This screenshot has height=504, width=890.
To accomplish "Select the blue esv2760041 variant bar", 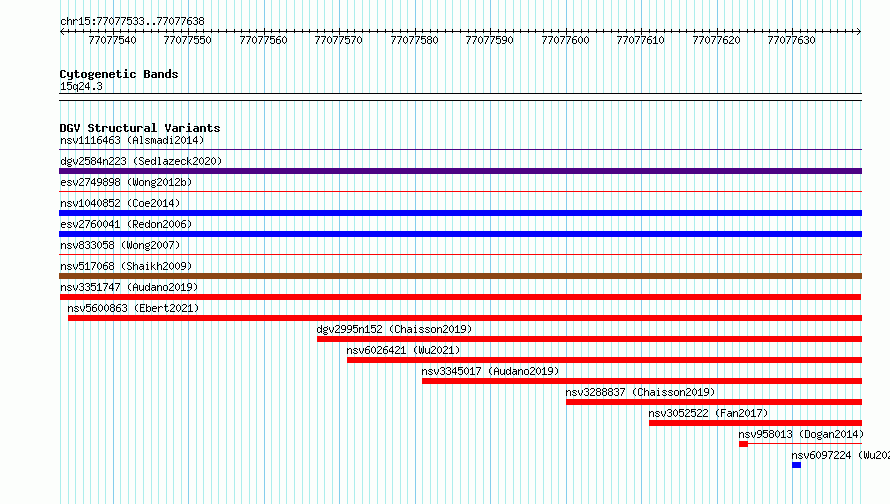I will [x=460, y=234].
